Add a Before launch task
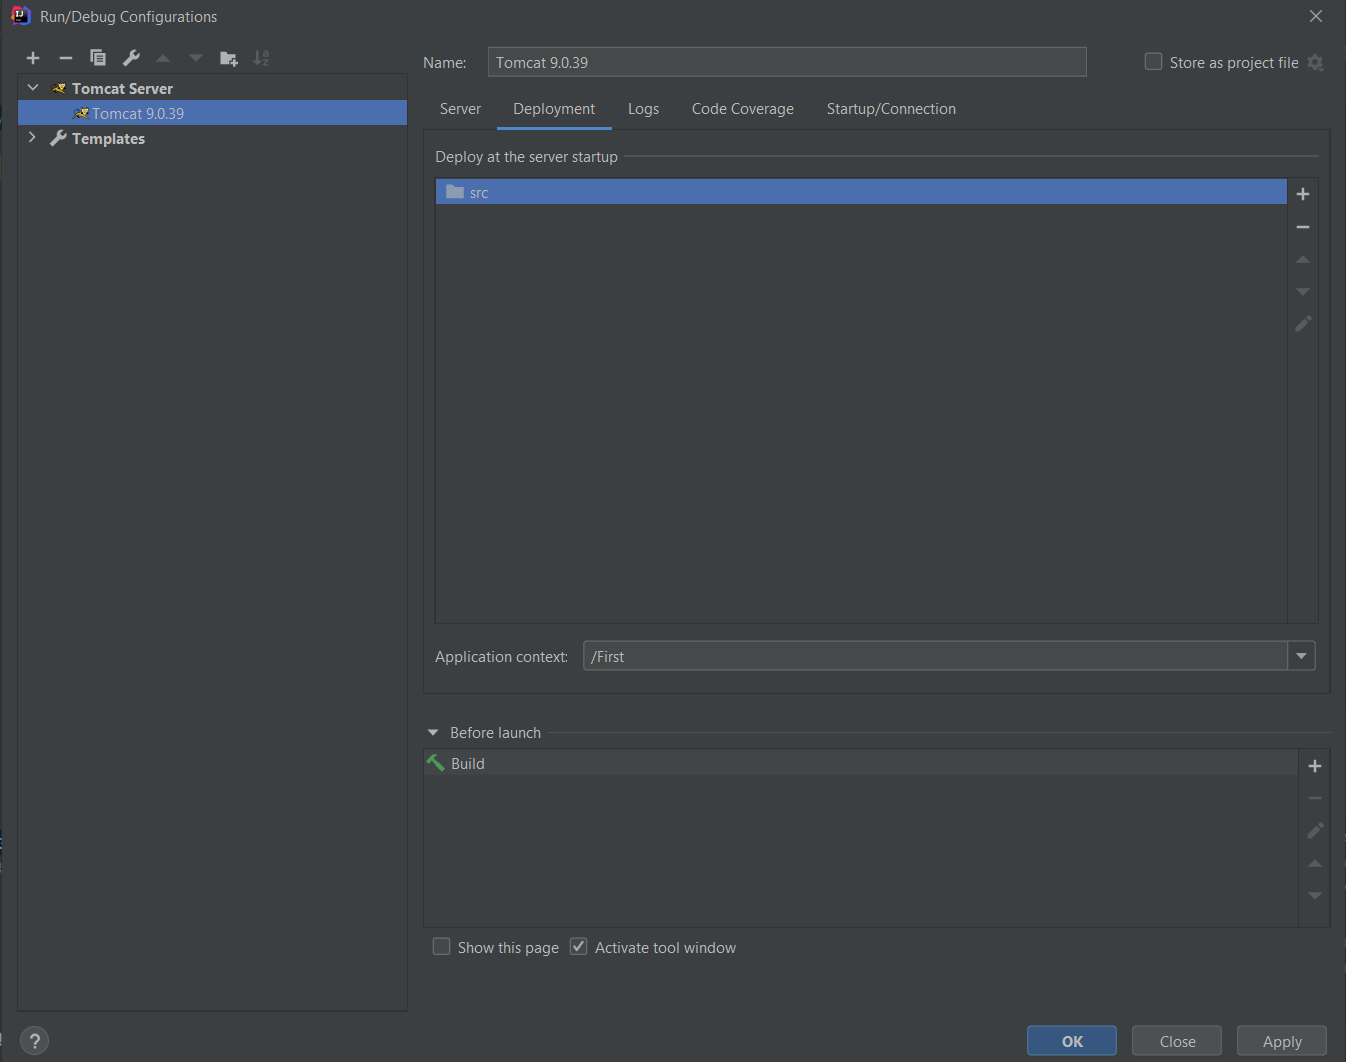The width and height of the screenshot is (1346, 1062). [x=1315, y=766]
